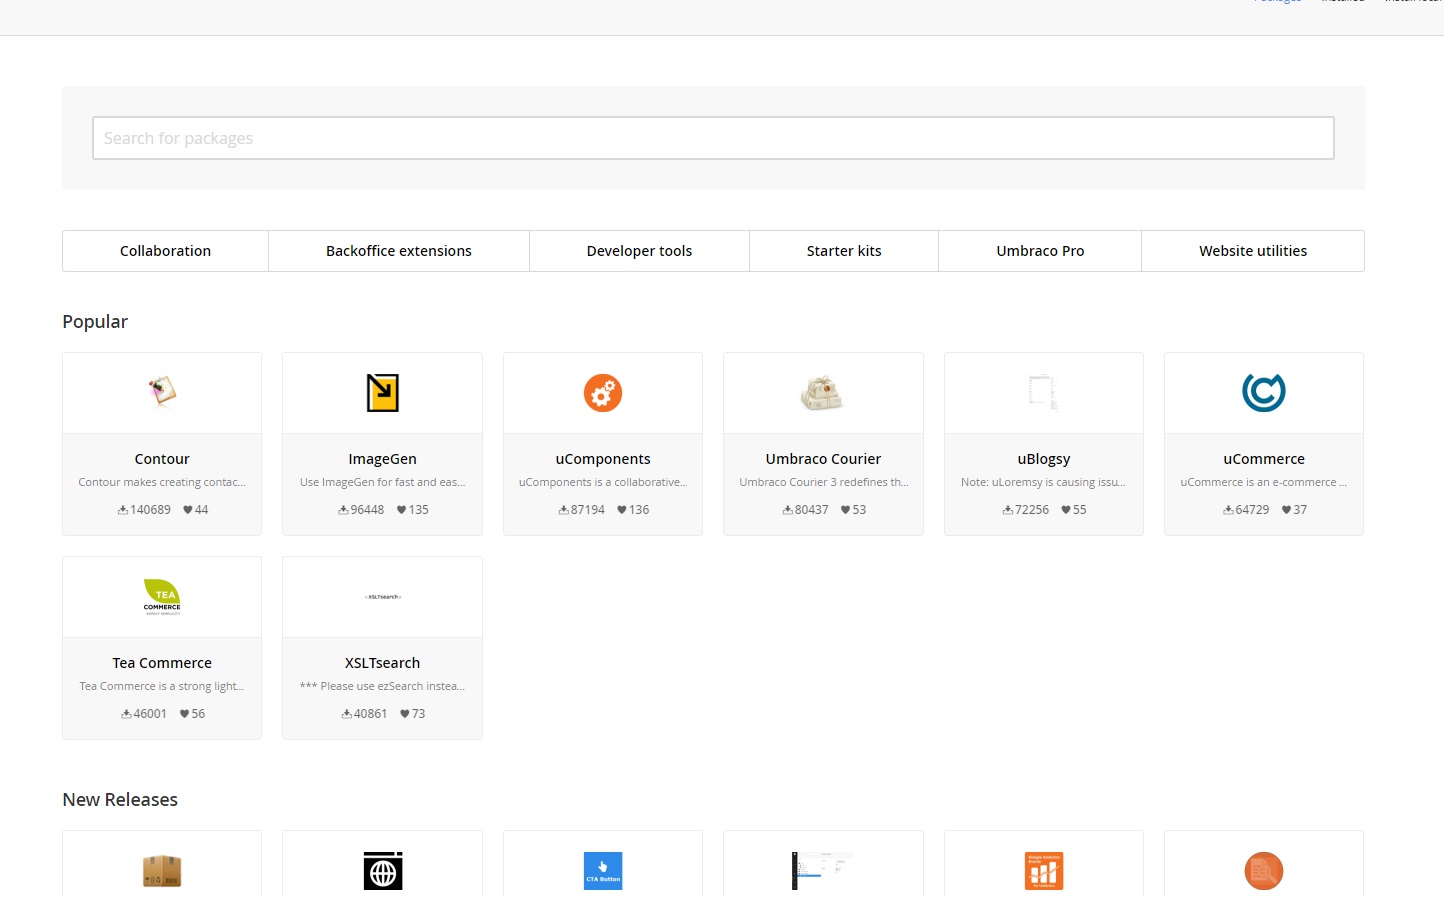This screenshot has height=897, width=1444.
Task: Click the heart icon beside 73 on XSLTsearch
Action: [405, 714]
